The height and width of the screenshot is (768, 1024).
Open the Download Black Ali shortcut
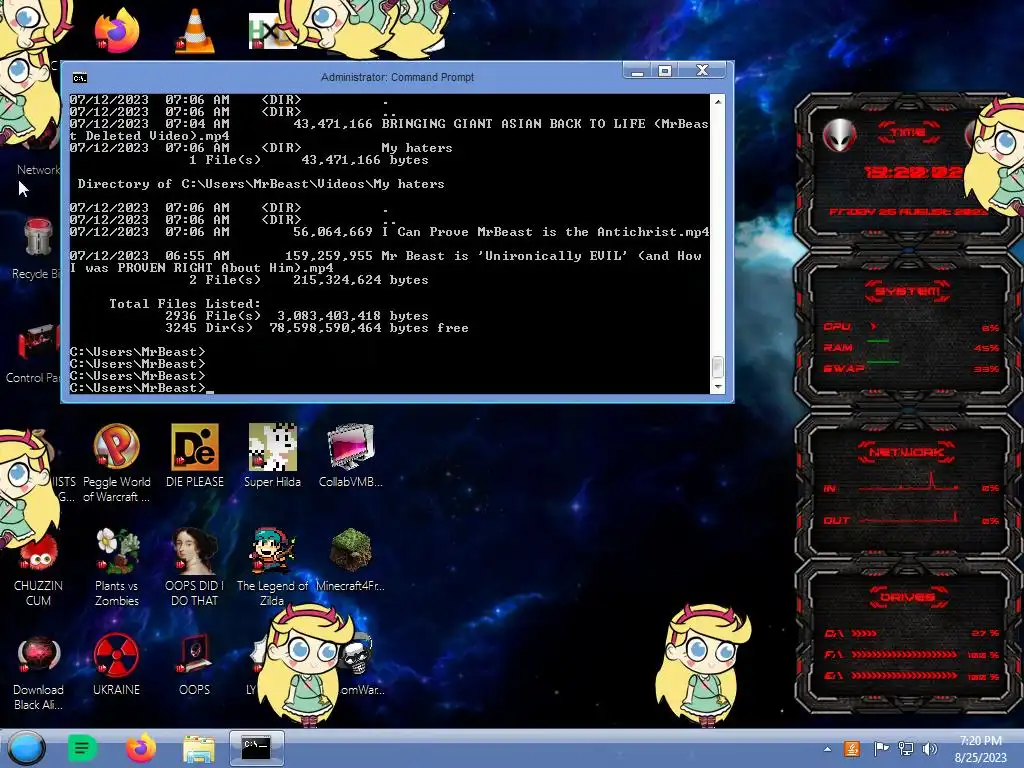[x=38, y=673]
